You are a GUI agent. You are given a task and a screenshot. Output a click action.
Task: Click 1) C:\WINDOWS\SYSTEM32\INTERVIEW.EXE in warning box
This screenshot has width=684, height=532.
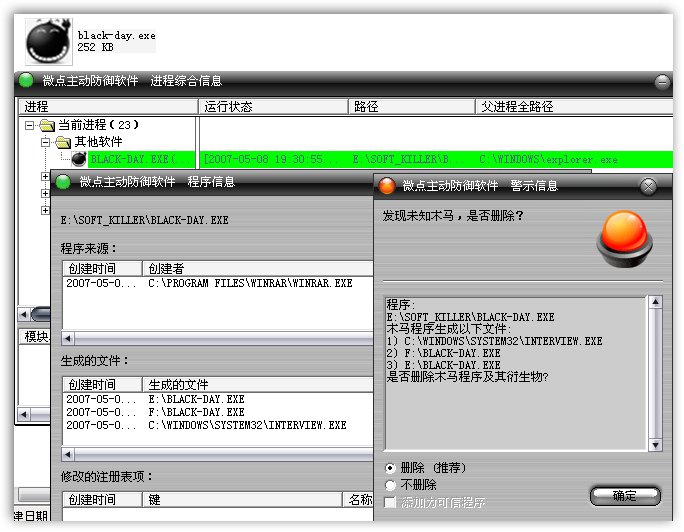[494, 341]
